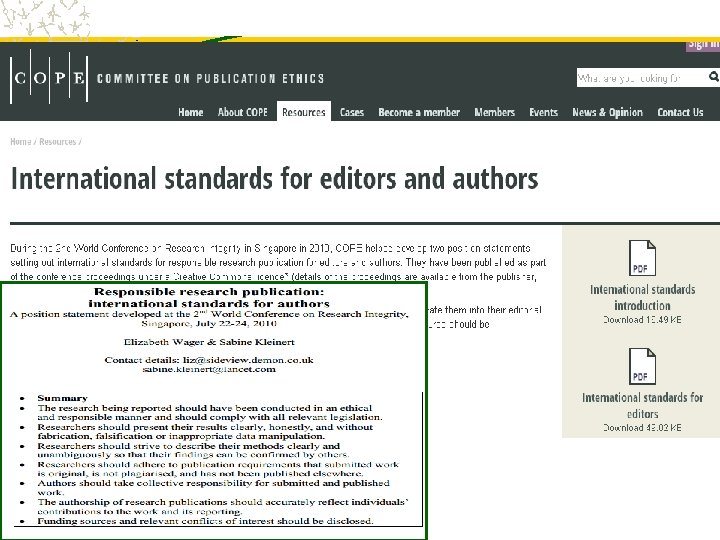
Task: Click the Sign in link
Action: (703, 45)
